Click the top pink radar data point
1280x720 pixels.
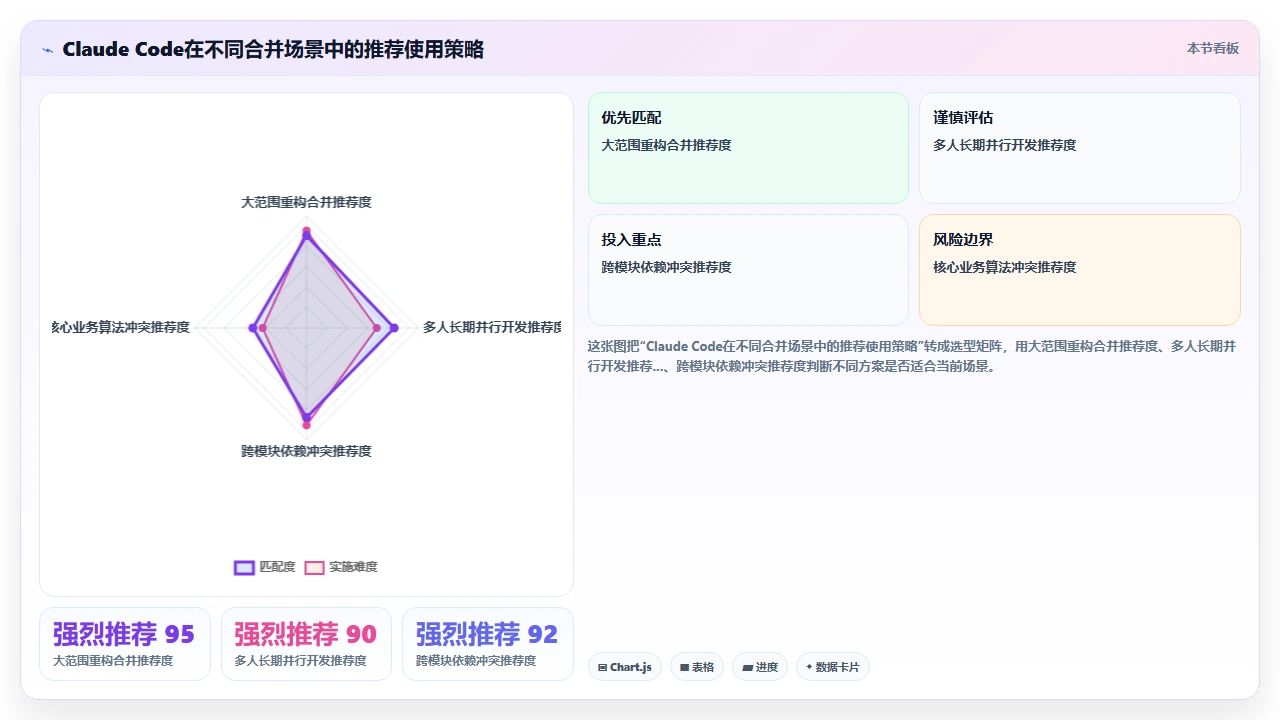click(x=306, y=230)
